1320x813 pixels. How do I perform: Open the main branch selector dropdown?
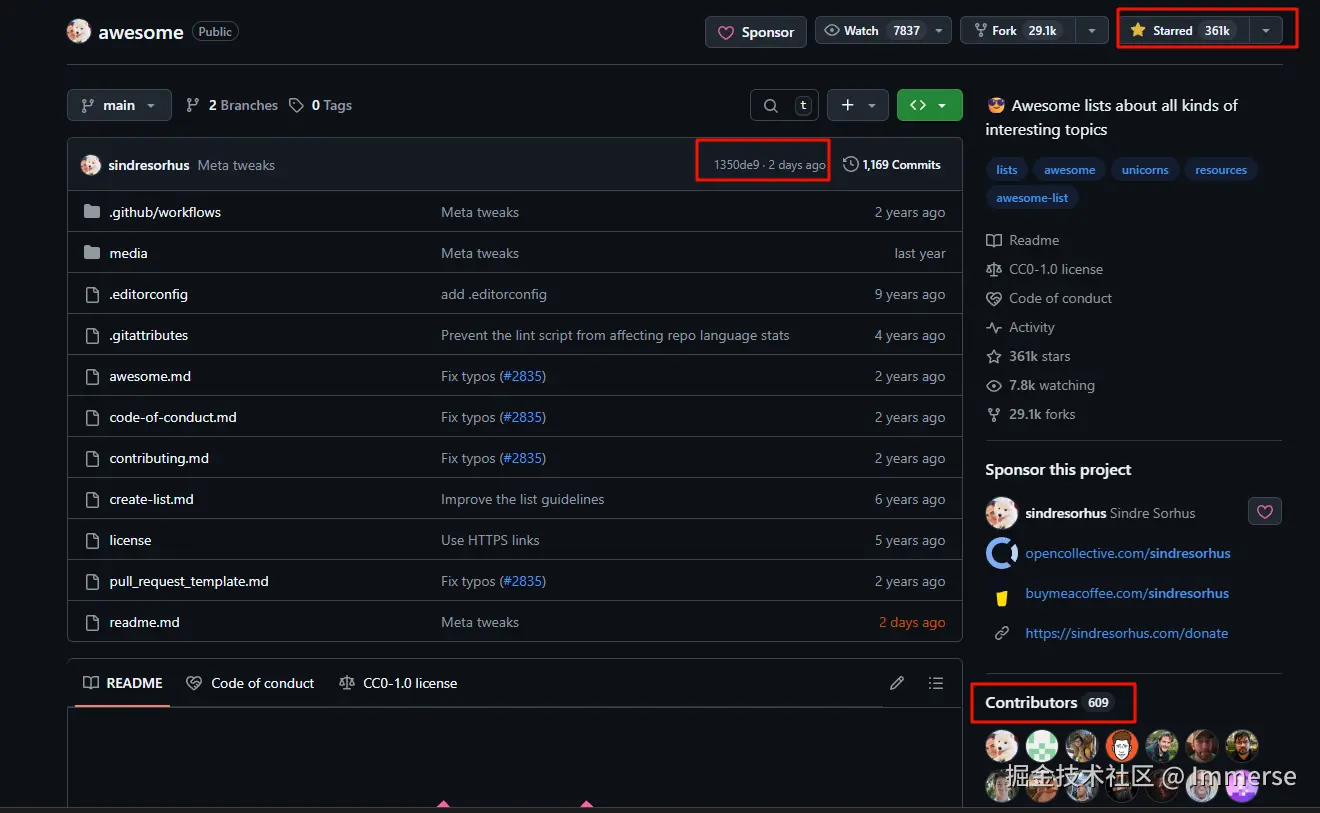pos(119,105)
